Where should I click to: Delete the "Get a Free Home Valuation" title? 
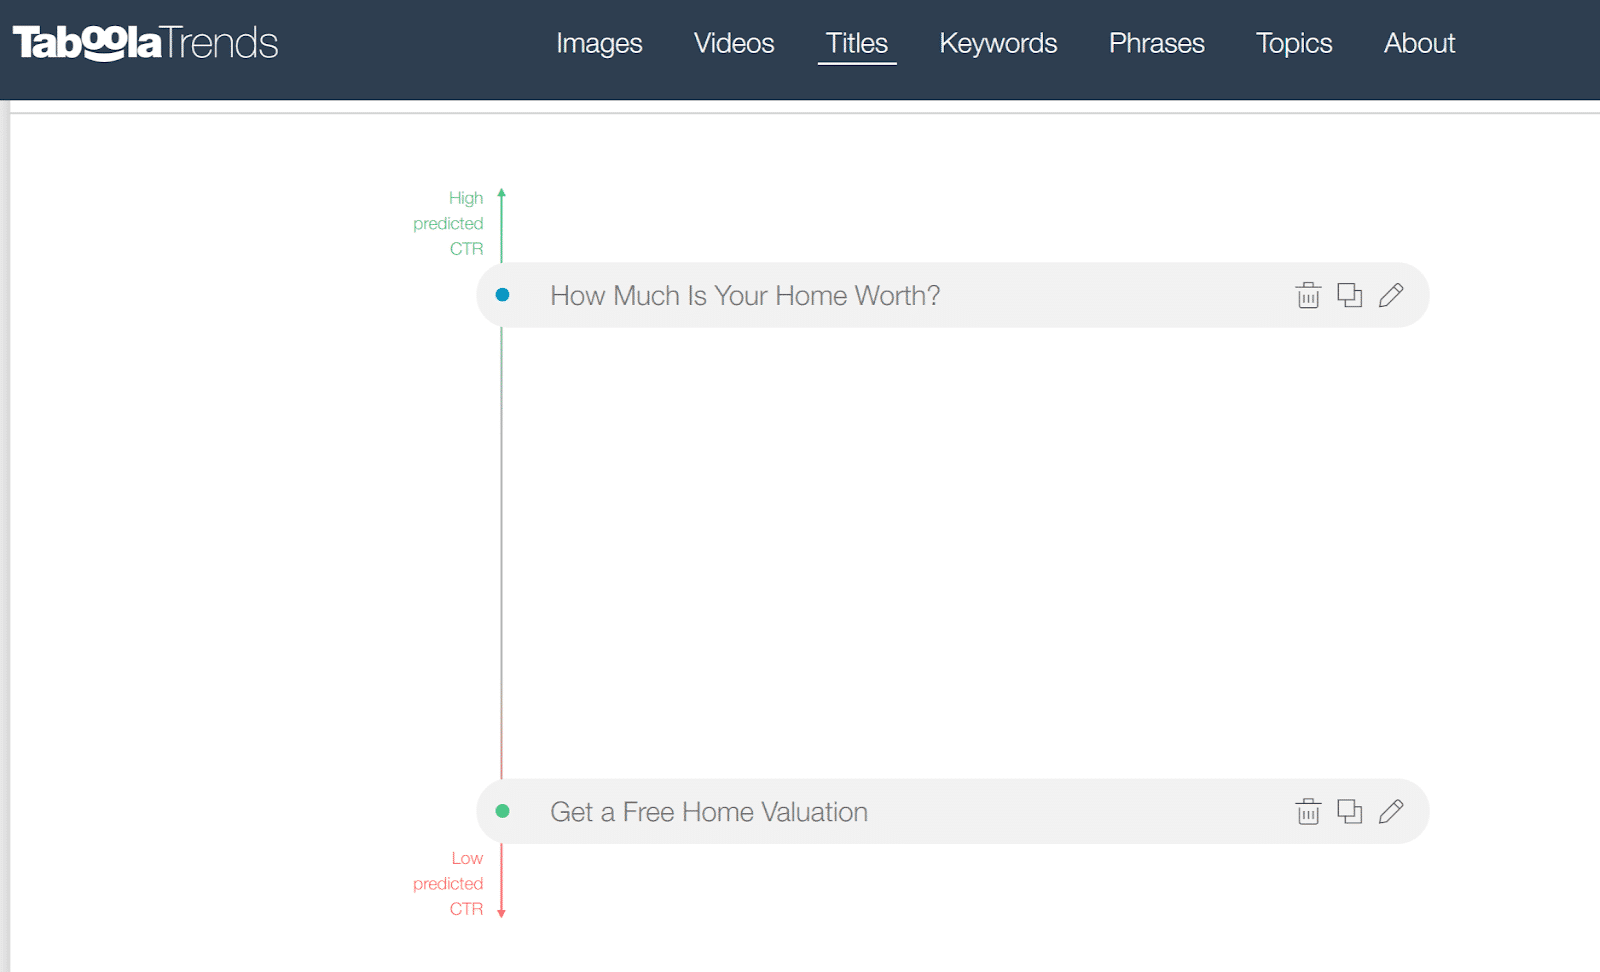[1308, 811]
